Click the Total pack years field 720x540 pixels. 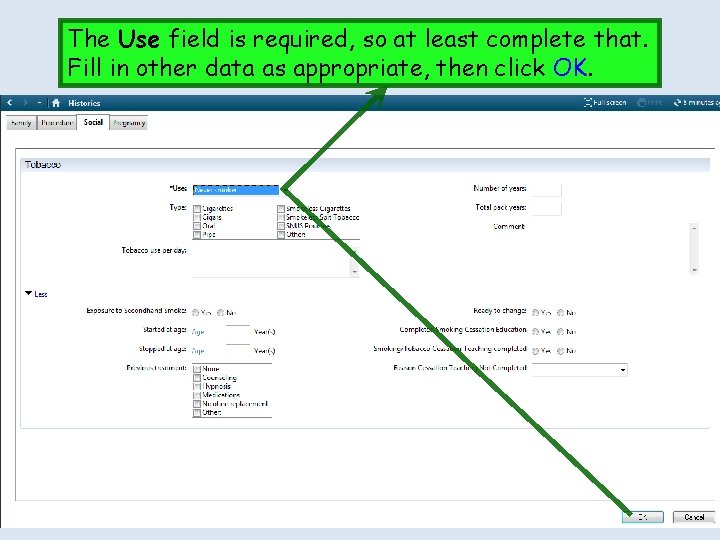(x=546, y=208)
